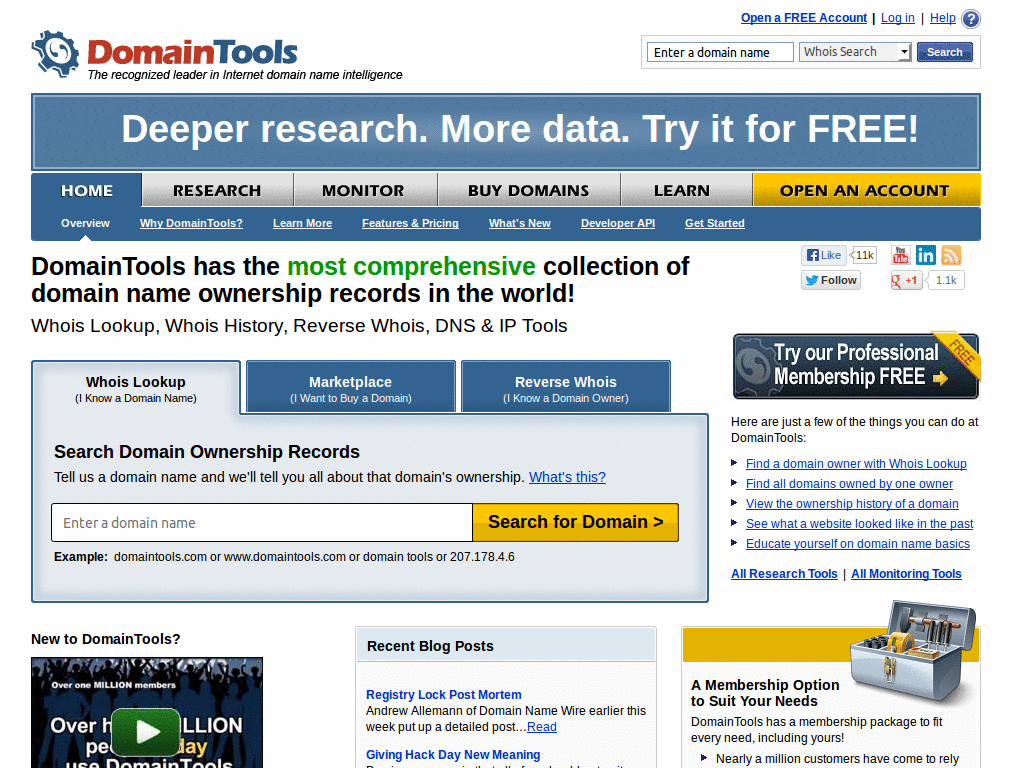
Task: Open the MONITOR menu
Action: [x=363, y=191]
